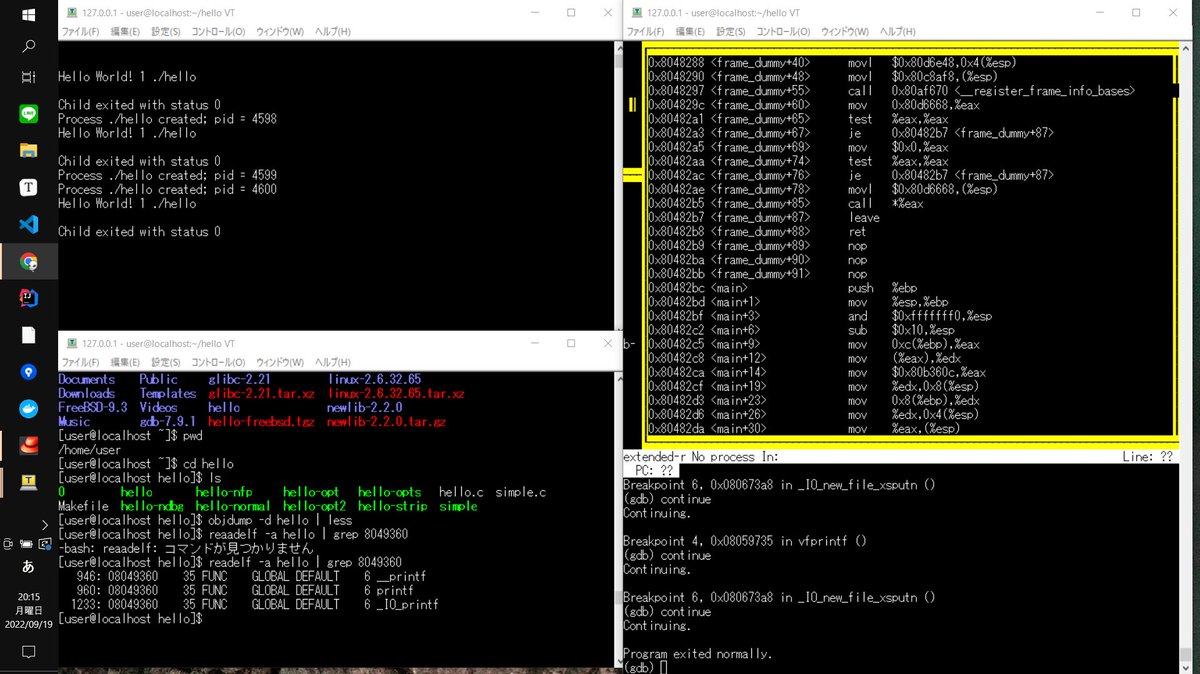Image resolution: width=1200 pixels, height=674 pixels.
Task: Open コントロール(O) menu in readelf window
Action: coord(218,362)
